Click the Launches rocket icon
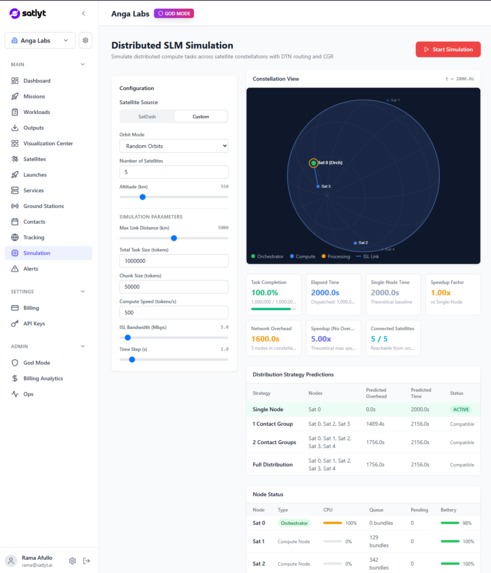 15,175
